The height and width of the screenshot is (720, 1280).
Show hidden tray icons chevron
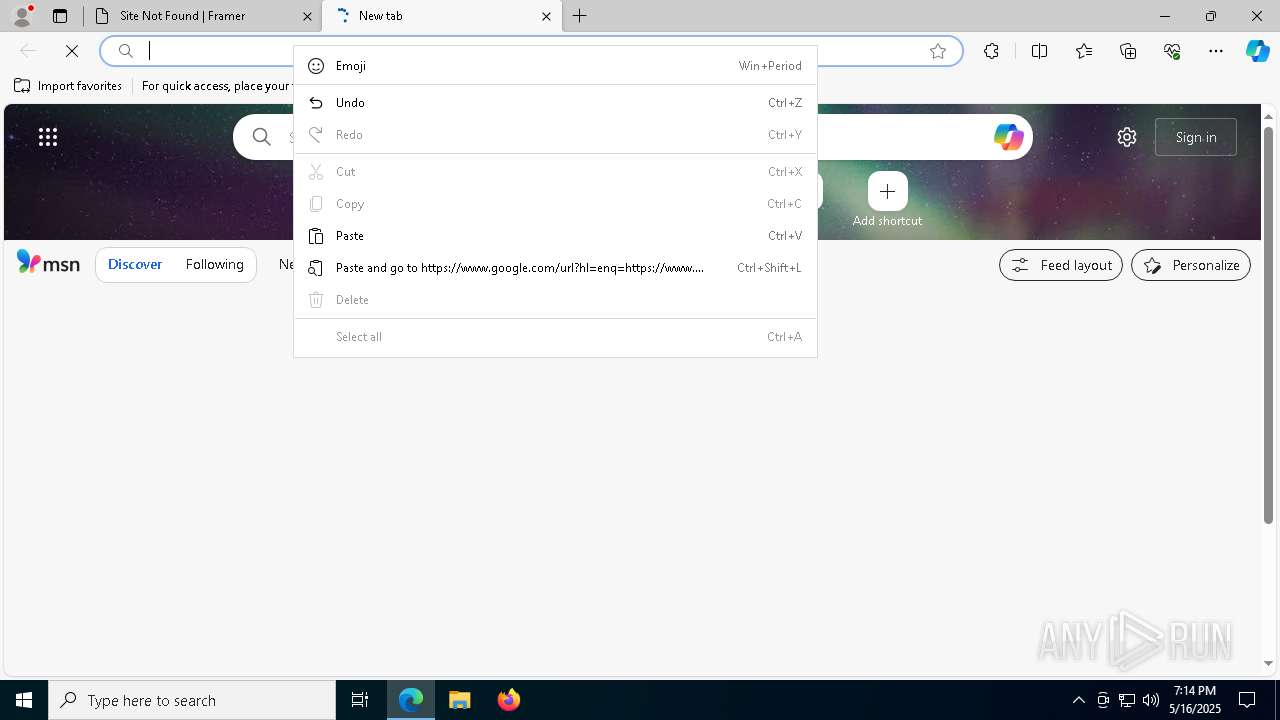point(1078,700)
